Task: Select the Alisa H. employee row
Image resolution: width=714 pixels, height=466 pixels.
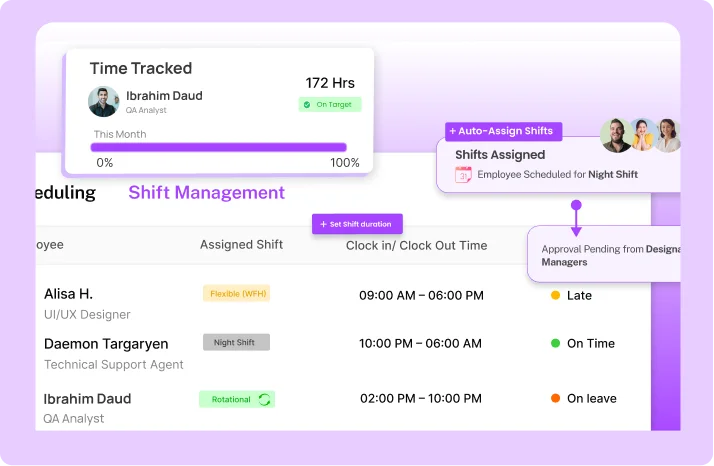Action: pyautogui.click(x=68, y=294)
